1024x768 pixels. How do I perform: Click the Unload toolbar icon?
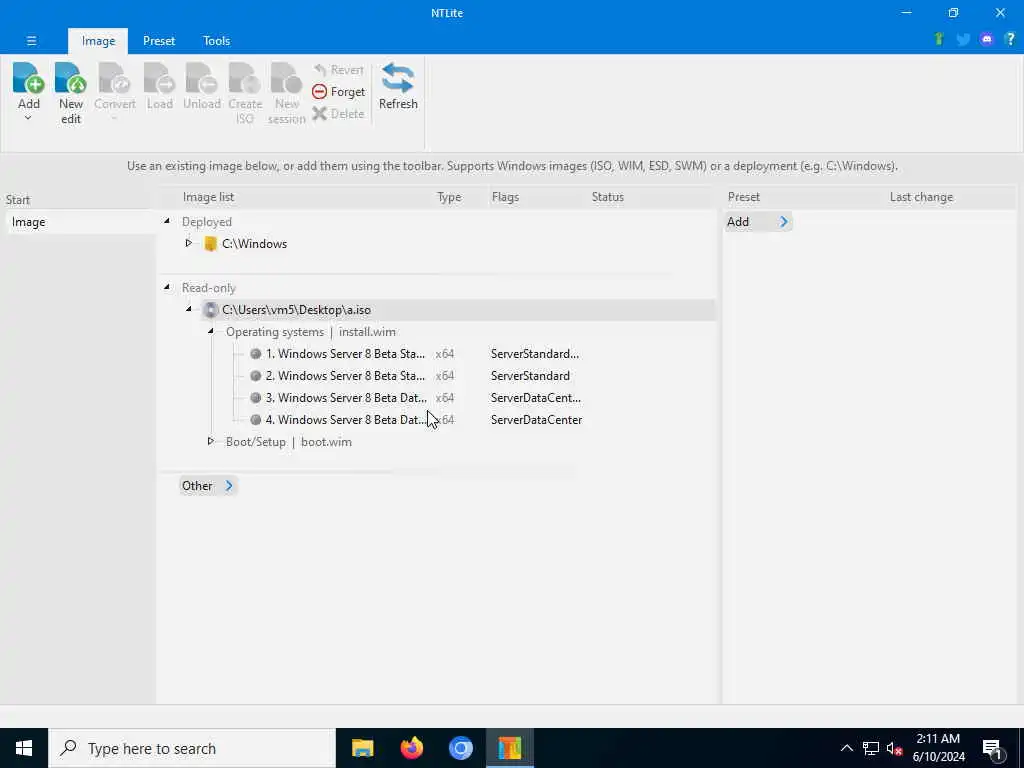tap(201, 78)
